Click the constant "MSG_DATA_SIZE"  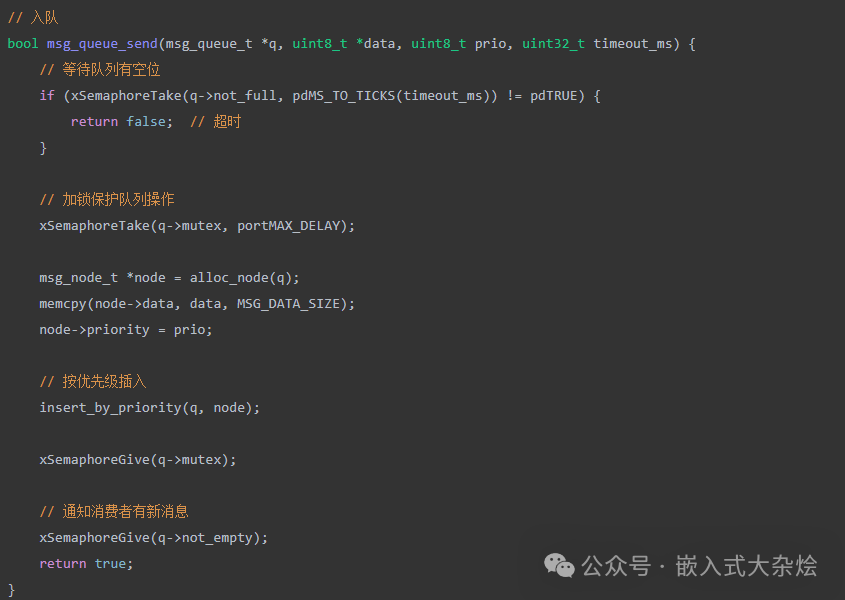pyautogui.click(x=288, y=304)
